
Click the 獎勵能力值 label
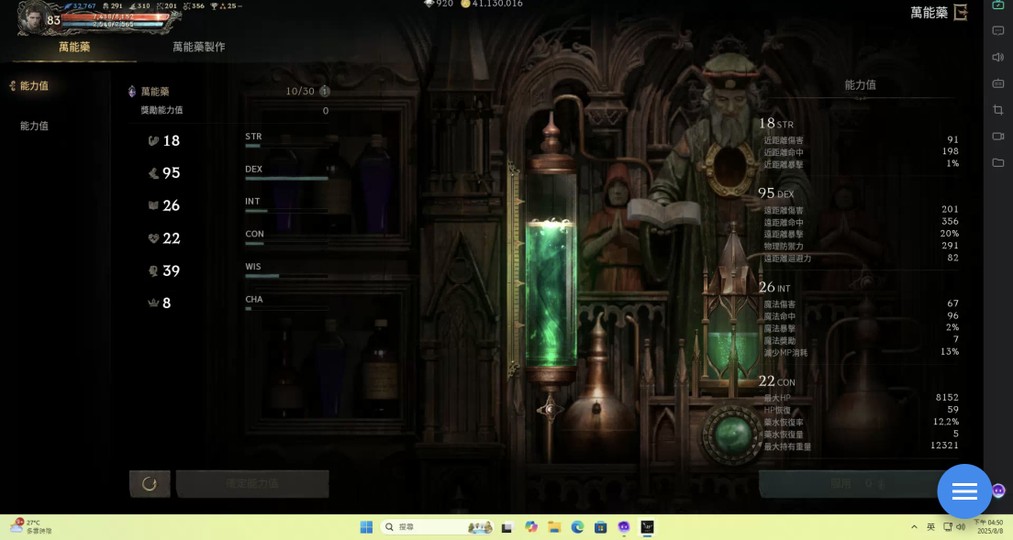(162, 110)
